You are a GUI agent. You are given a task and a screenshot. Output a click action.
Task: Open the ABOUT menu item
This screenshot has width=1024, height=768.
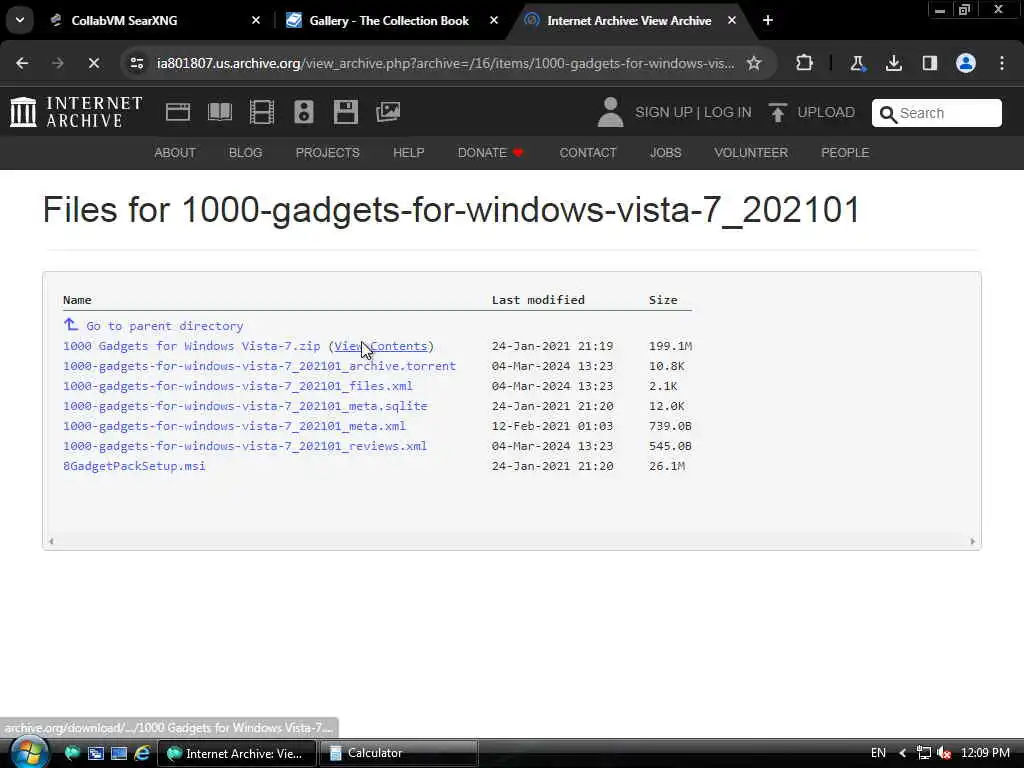click(175, 153)
